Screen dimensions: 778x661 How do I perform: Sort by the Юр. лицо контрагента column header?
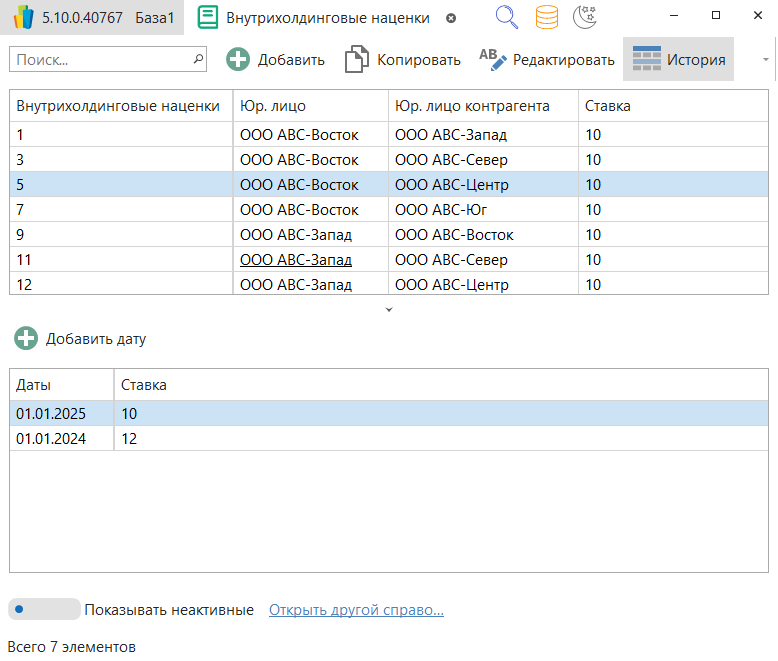[472, 105]
